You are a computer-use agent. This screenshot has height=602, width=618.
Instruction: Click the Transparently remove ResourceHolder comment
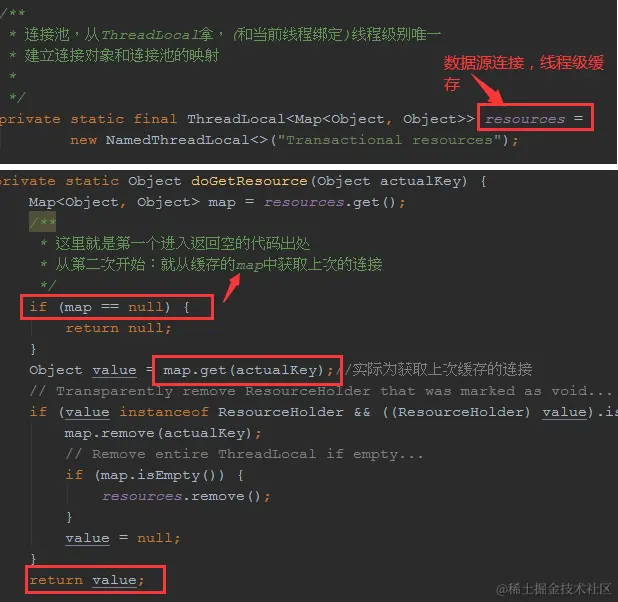(x=320, y=391)
